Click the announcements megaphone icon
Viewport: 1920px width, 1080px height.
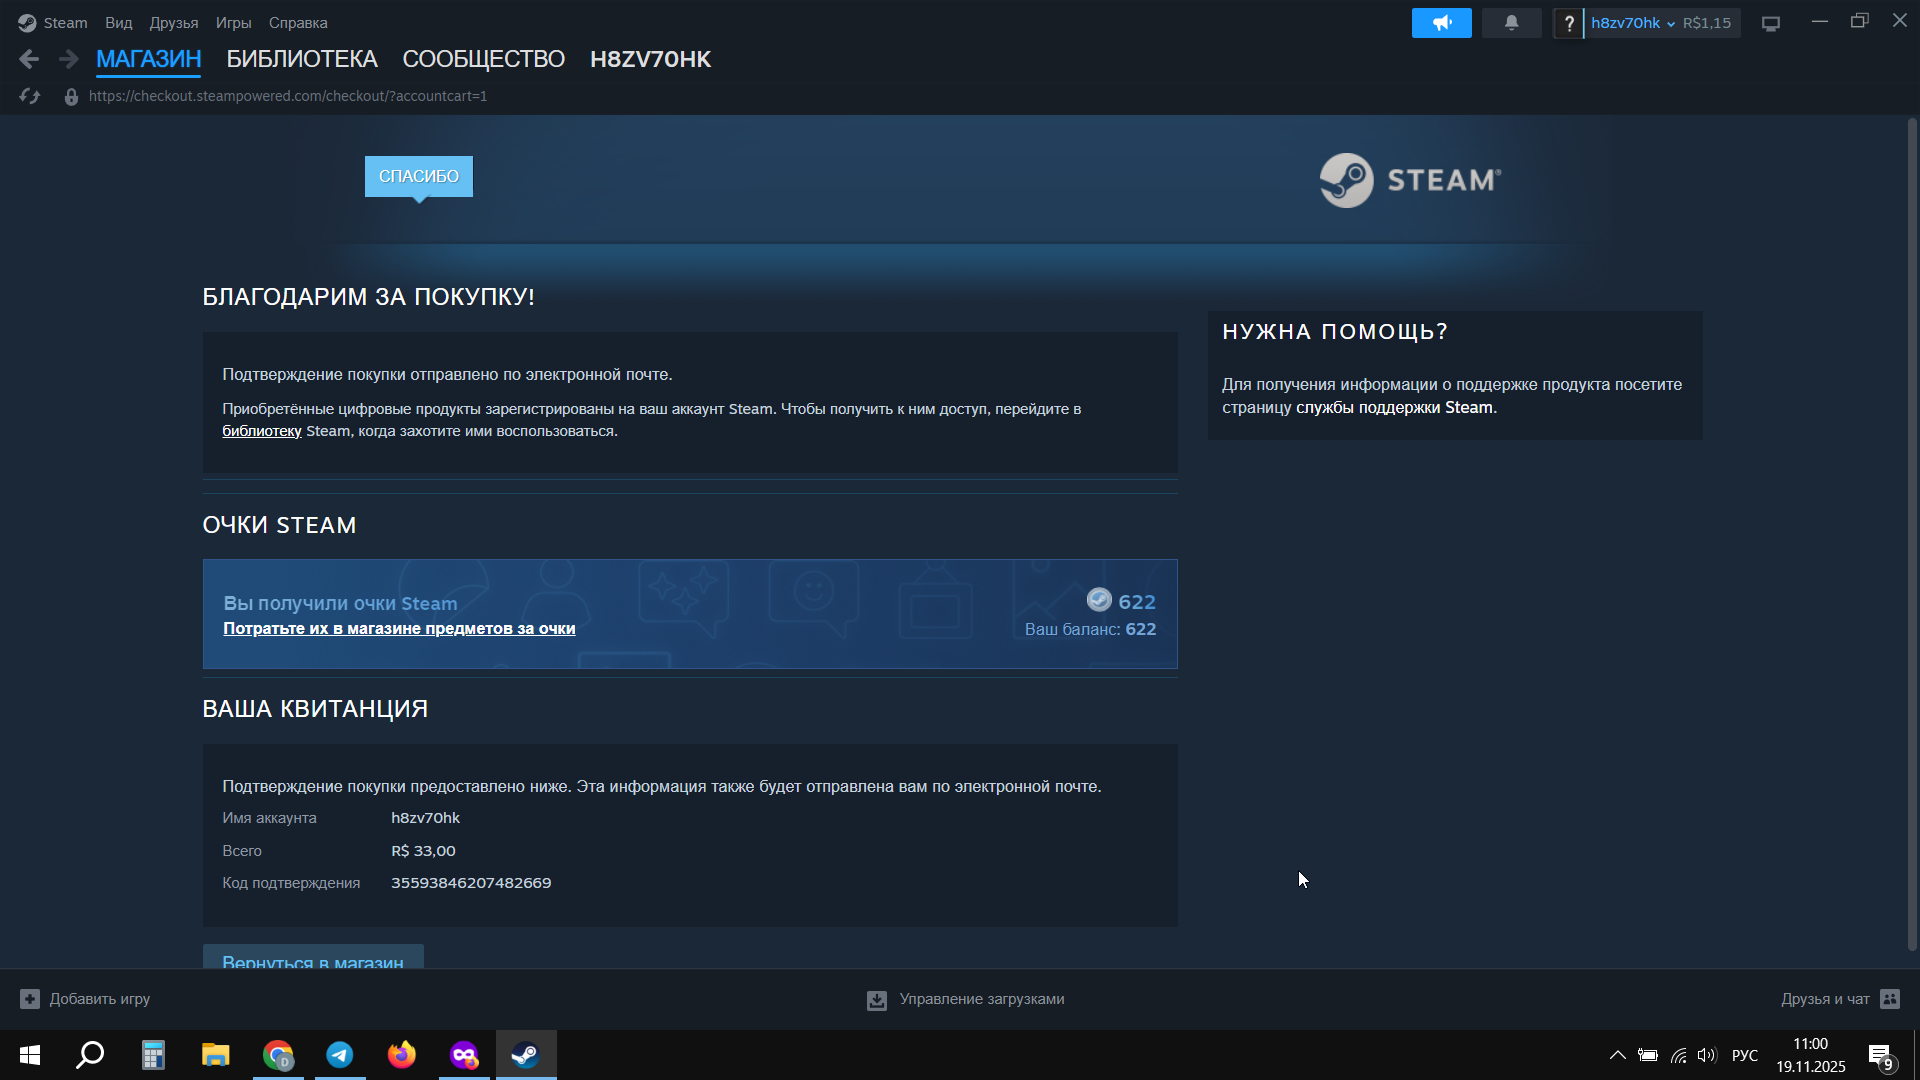pos(1441,23)
